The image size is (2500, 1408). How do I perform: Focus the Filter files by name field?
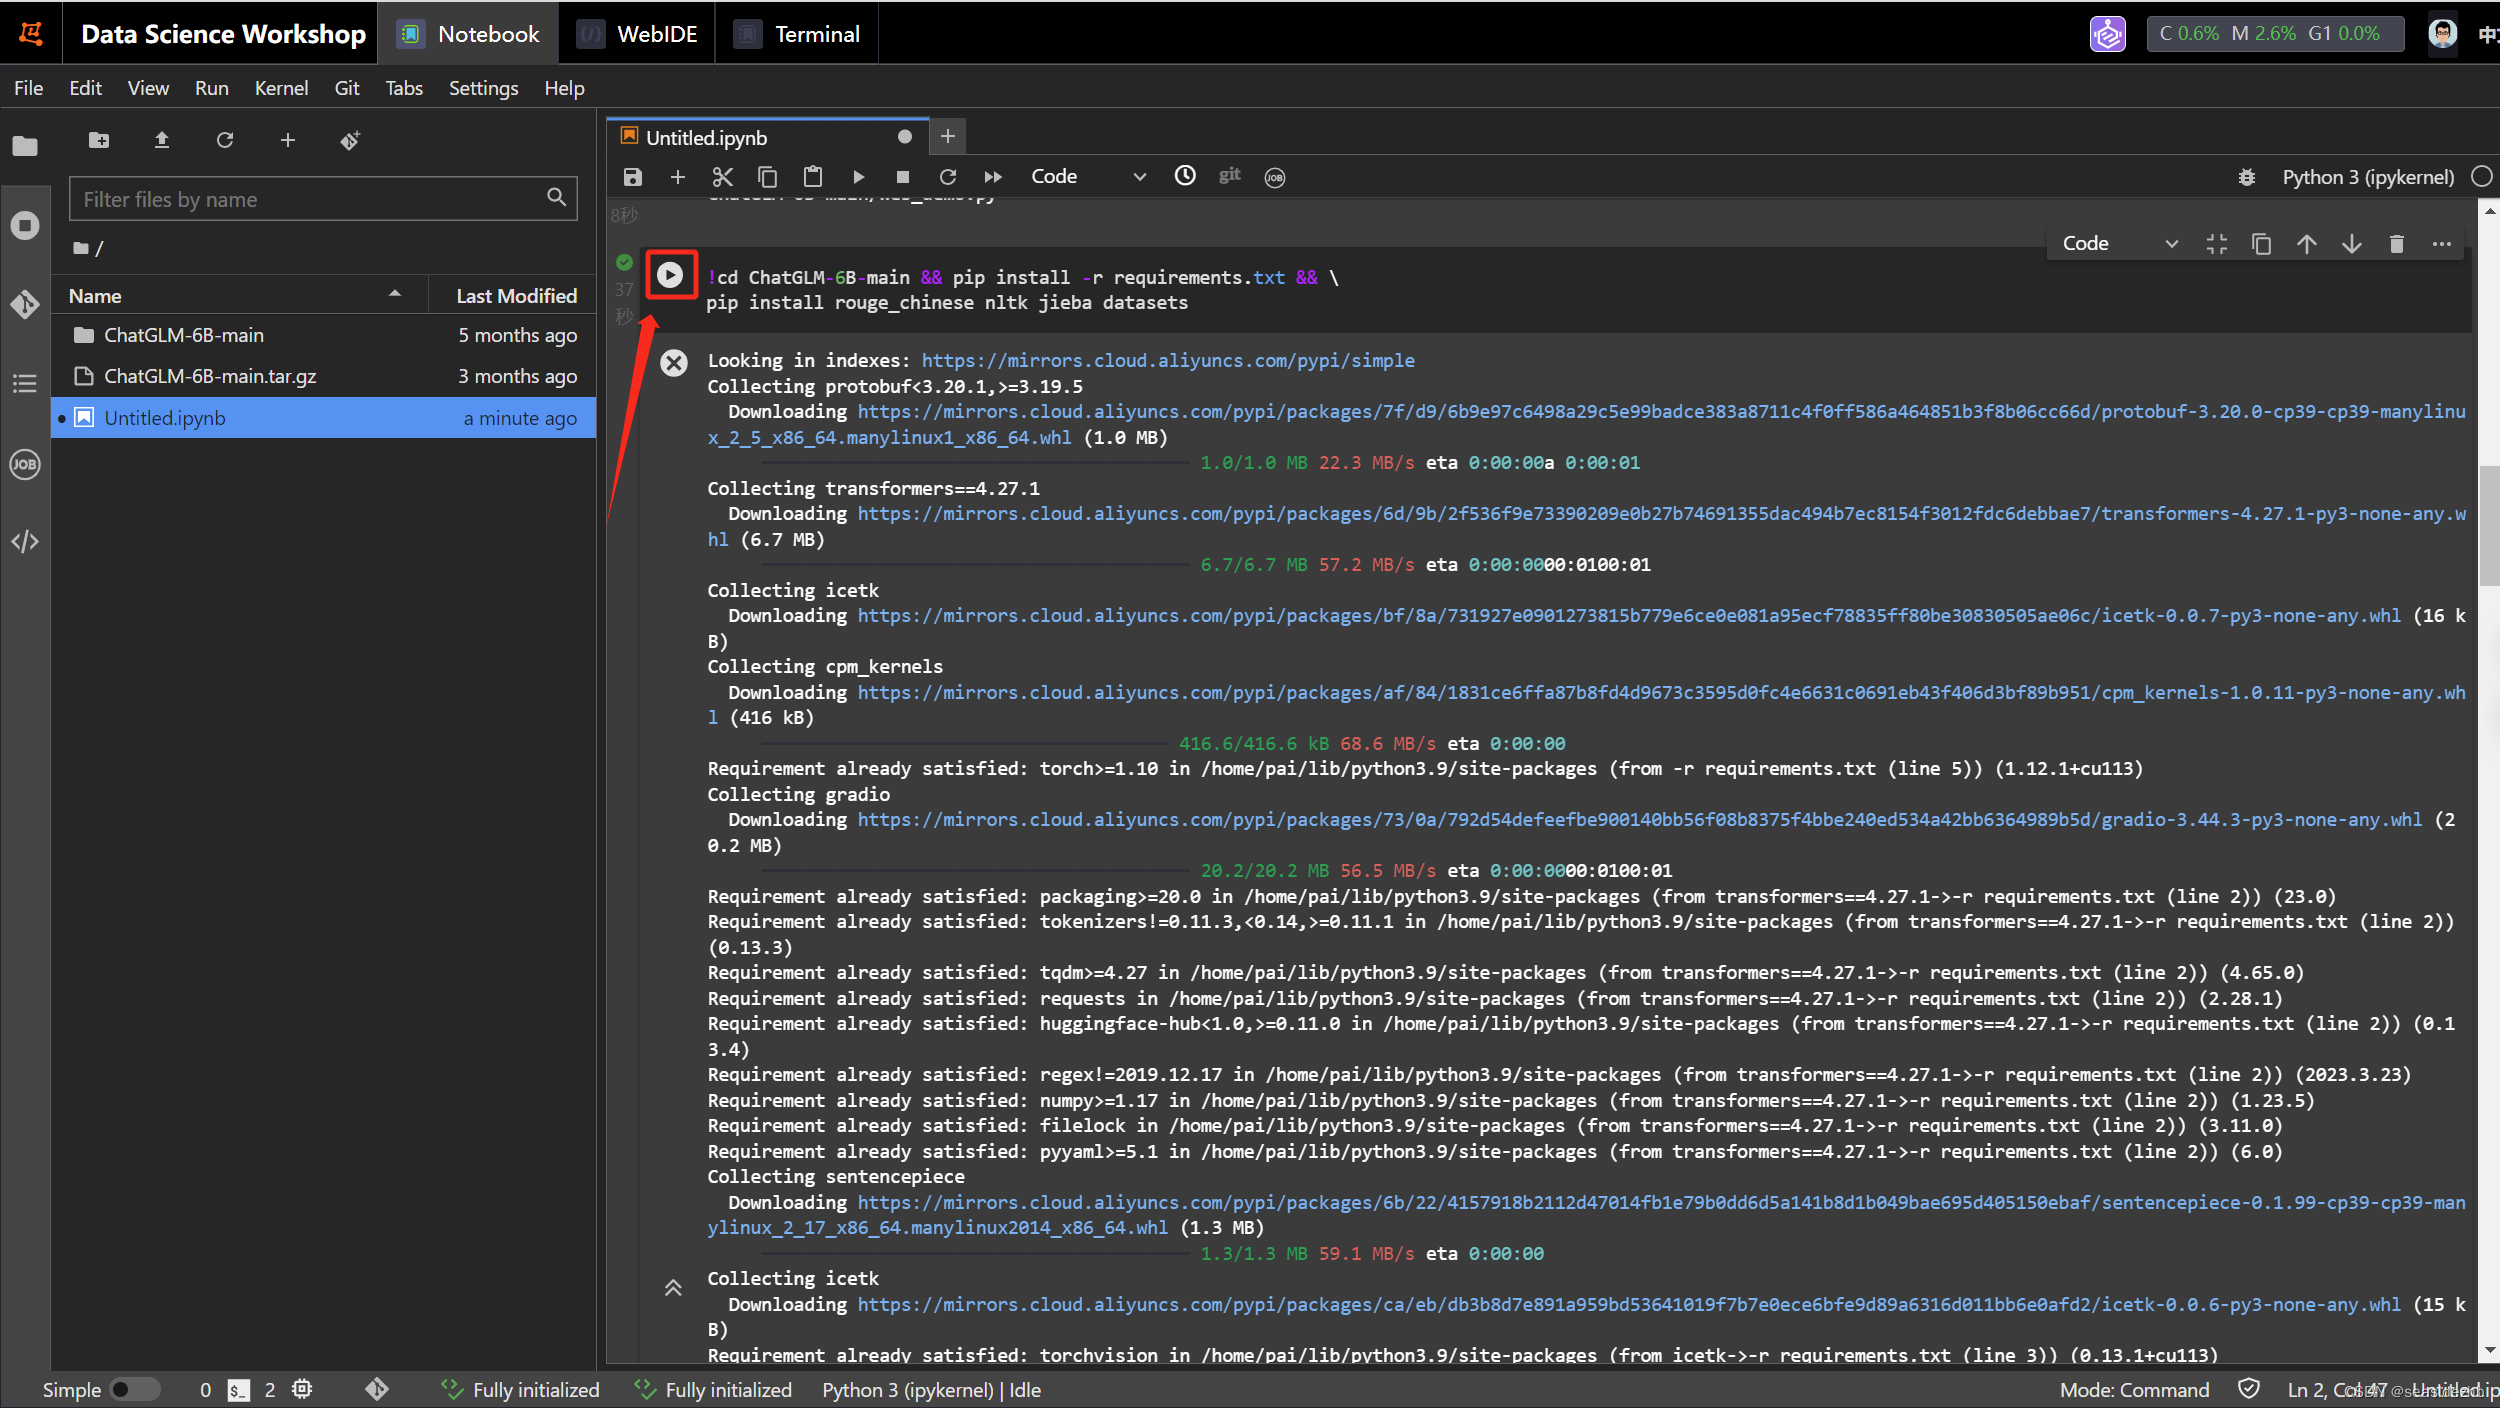point(323,199)
